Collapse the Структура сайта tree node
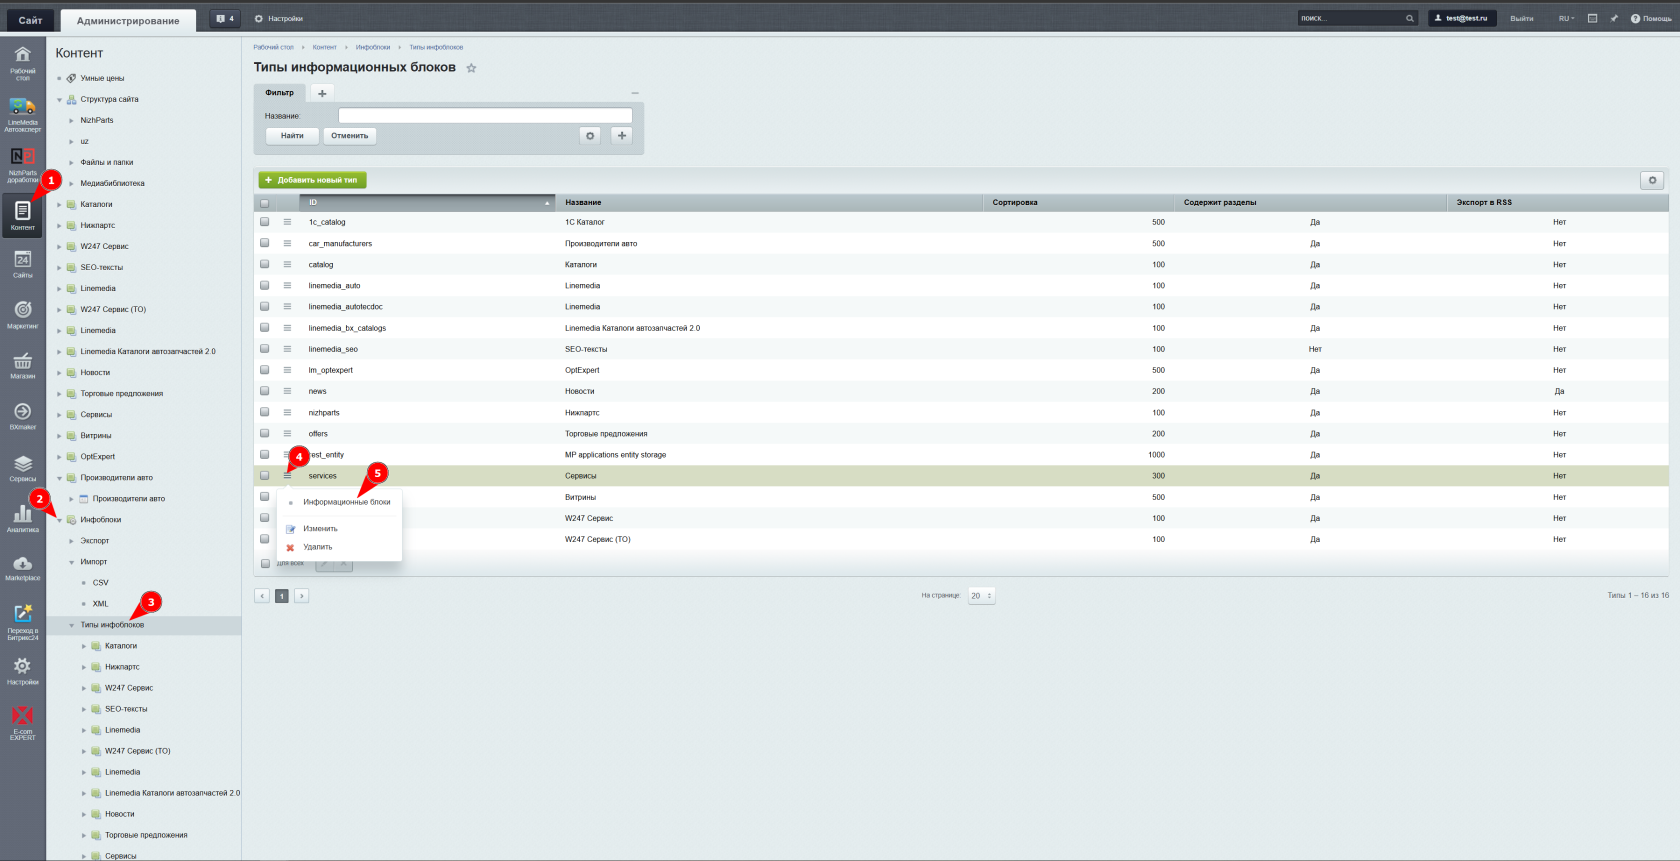This screenshot has width=1680, height=861. click(59, 100)
